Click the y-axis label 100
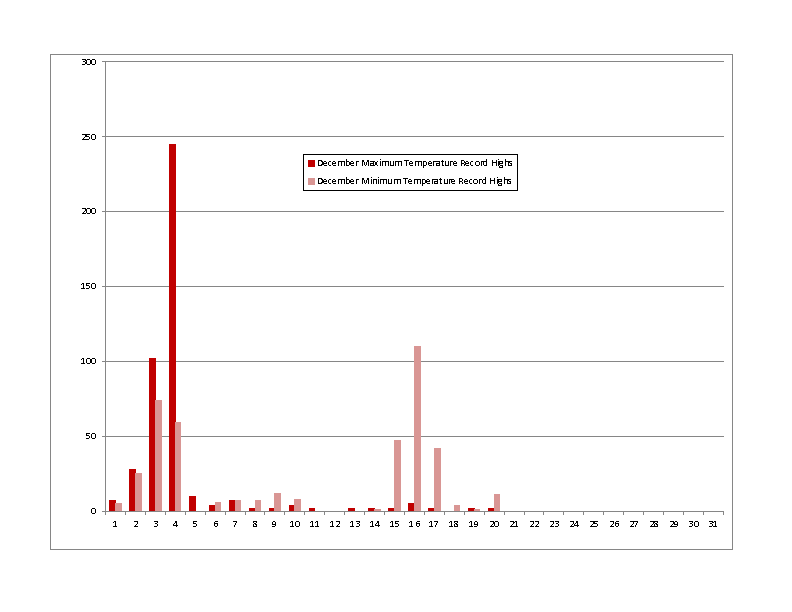 (89, 361)
